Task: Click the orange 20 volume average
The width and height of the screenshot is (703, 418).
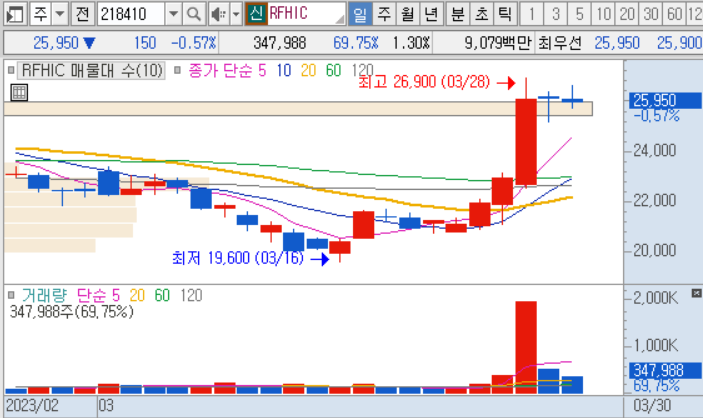Action: (137, 295)
